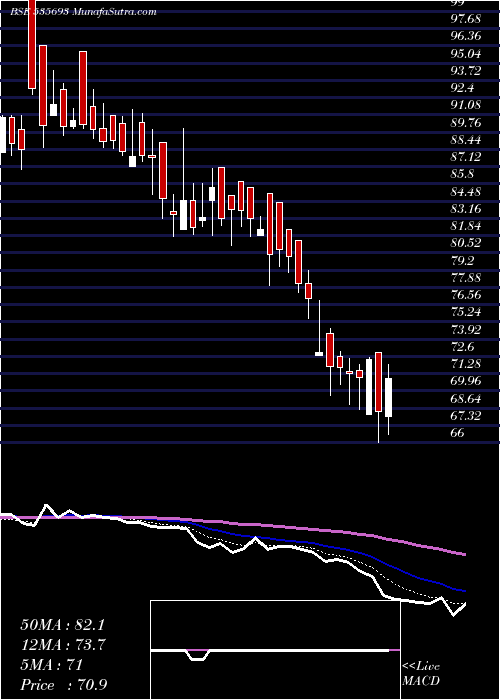The height and width of the screenshot is (700, 500).
Task: Select the 92.4 price axis label
Action: tap(462, 88)
